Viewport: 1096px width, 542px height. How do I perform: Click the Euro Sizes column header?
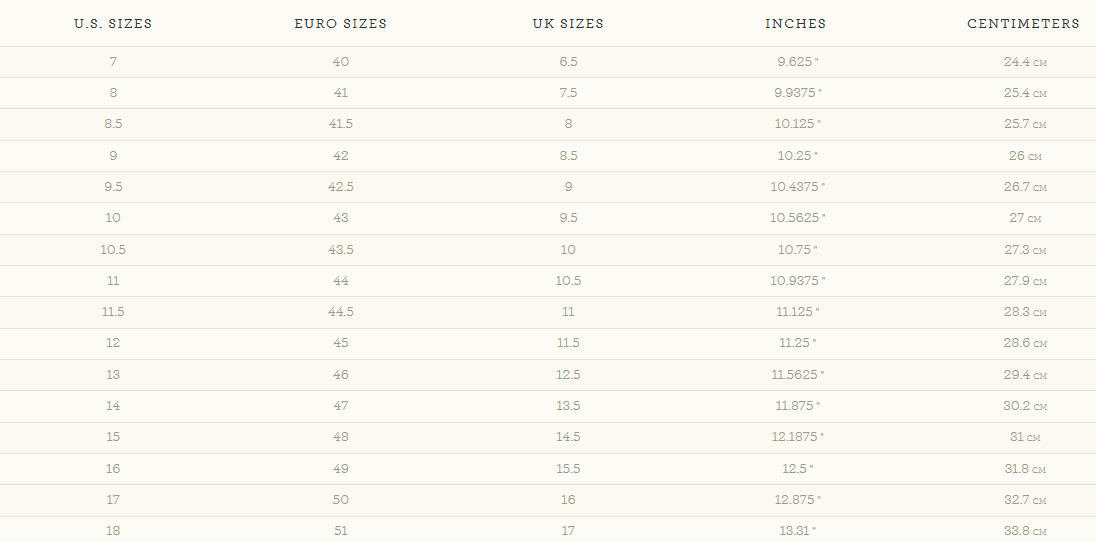(341, 24)
